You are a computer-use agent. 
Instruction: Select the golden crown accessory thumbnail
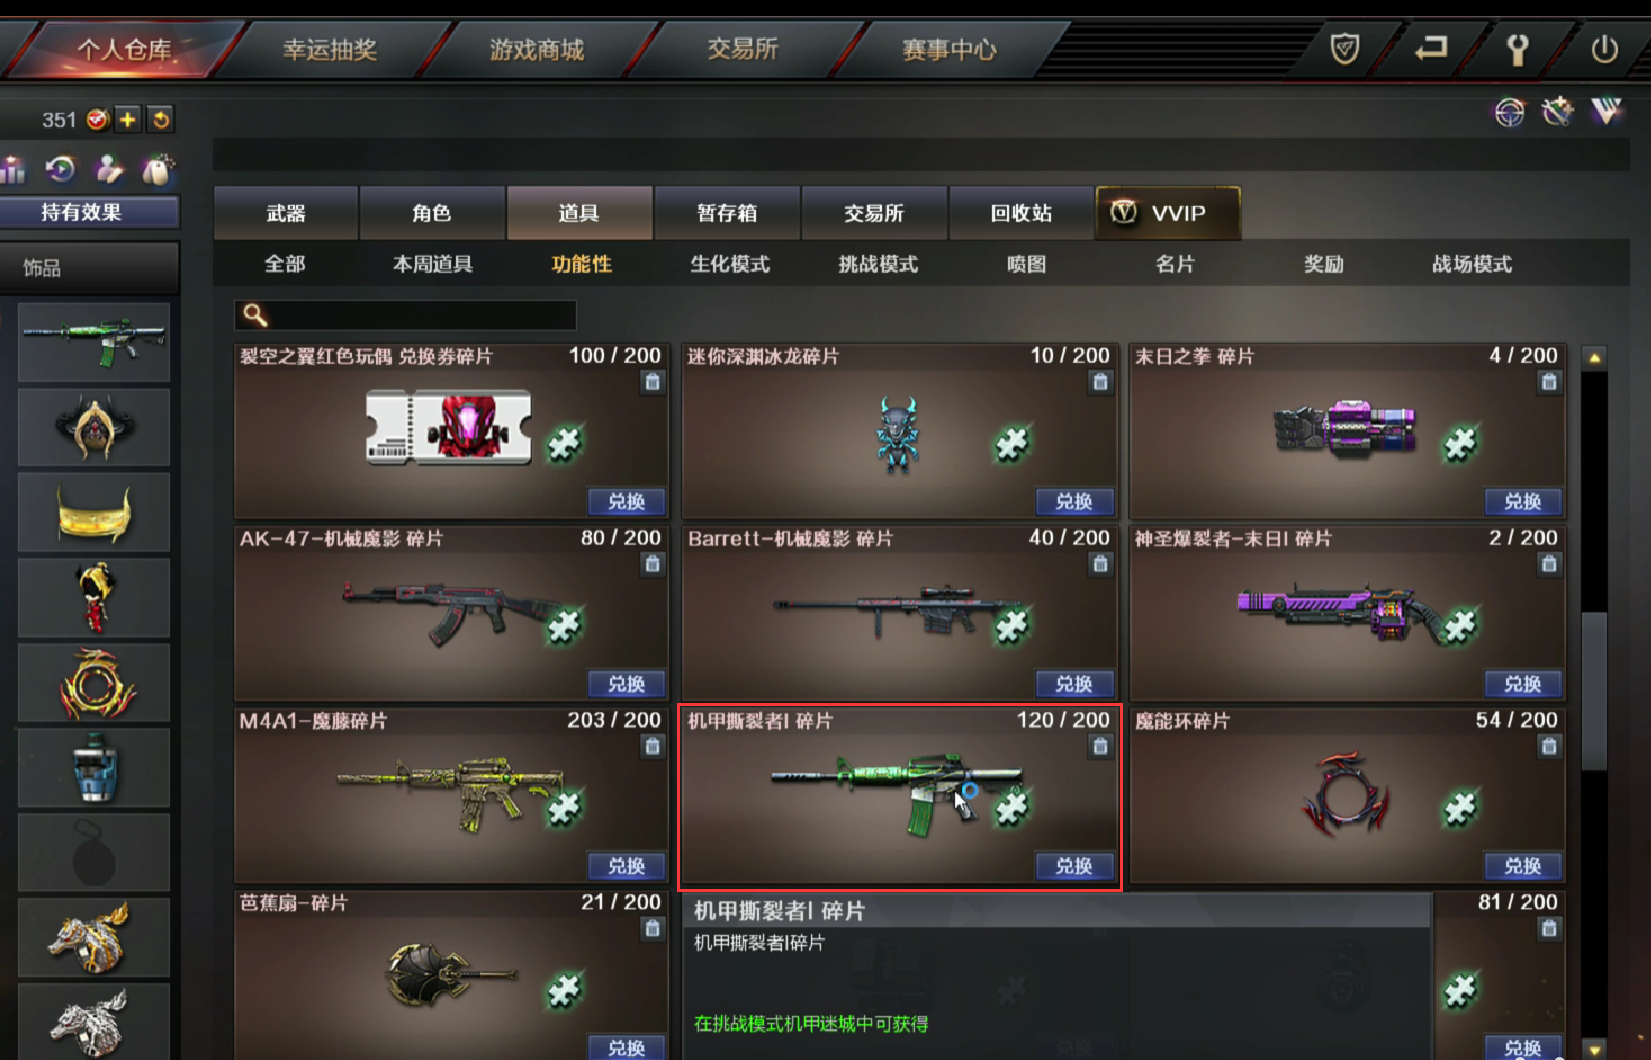tap(94, 513)
